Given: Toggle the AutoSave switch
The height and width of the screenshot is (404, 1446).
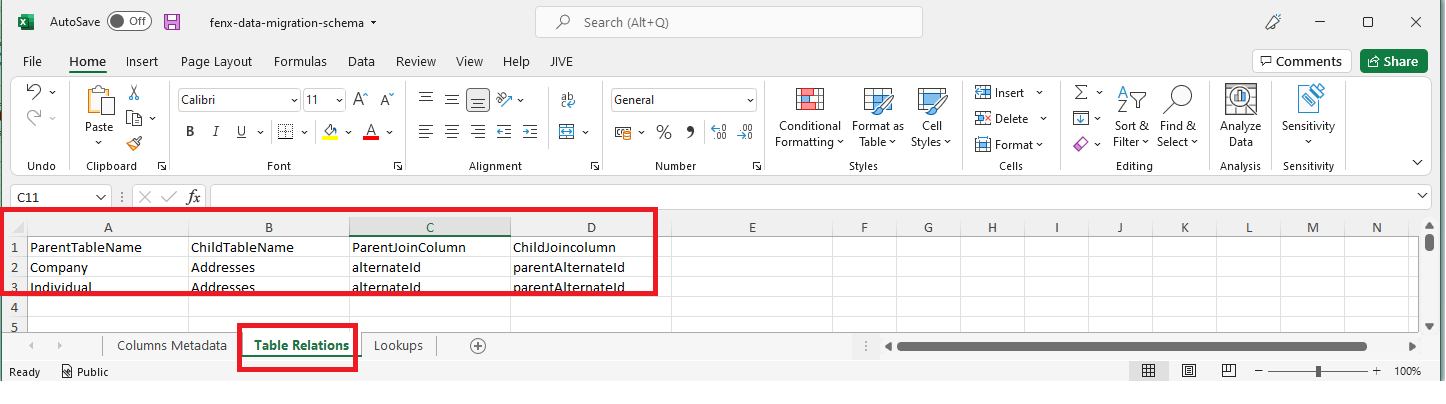Looking at the screenshot, I should tap(129, 21).
